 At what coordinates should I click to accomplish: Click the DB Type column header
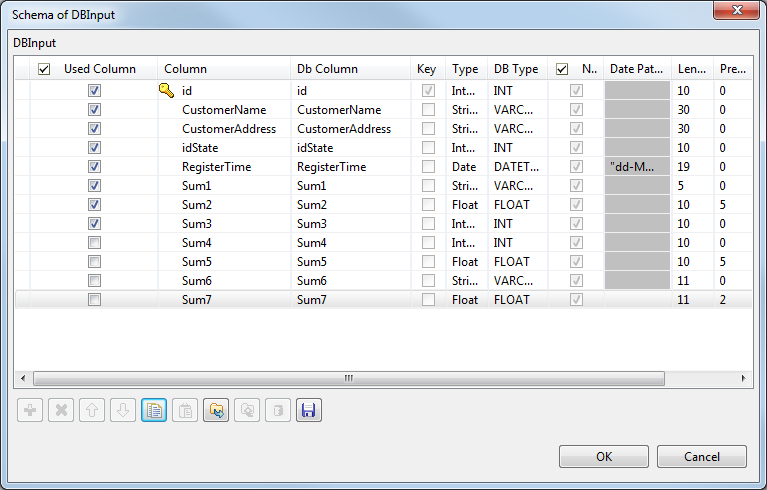[516, 69]
